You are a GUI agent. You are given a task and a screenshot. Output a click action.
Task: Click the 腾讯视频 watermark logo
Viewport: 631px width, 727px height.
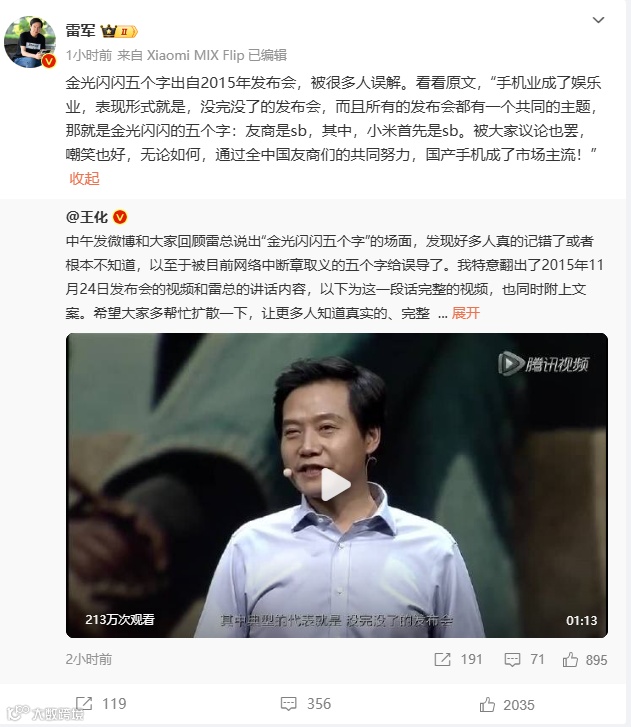[x=543, y=364]
